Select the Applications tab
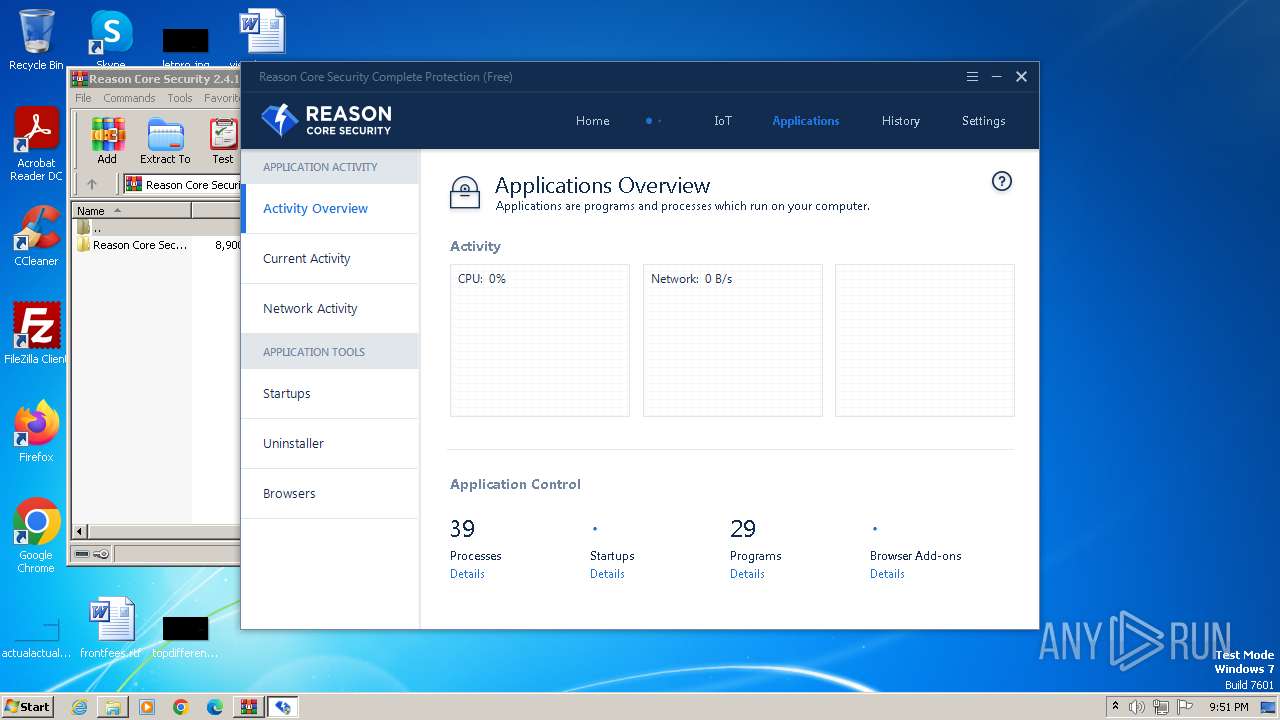Screen dimensions: 1280x720 coord(805,121)
